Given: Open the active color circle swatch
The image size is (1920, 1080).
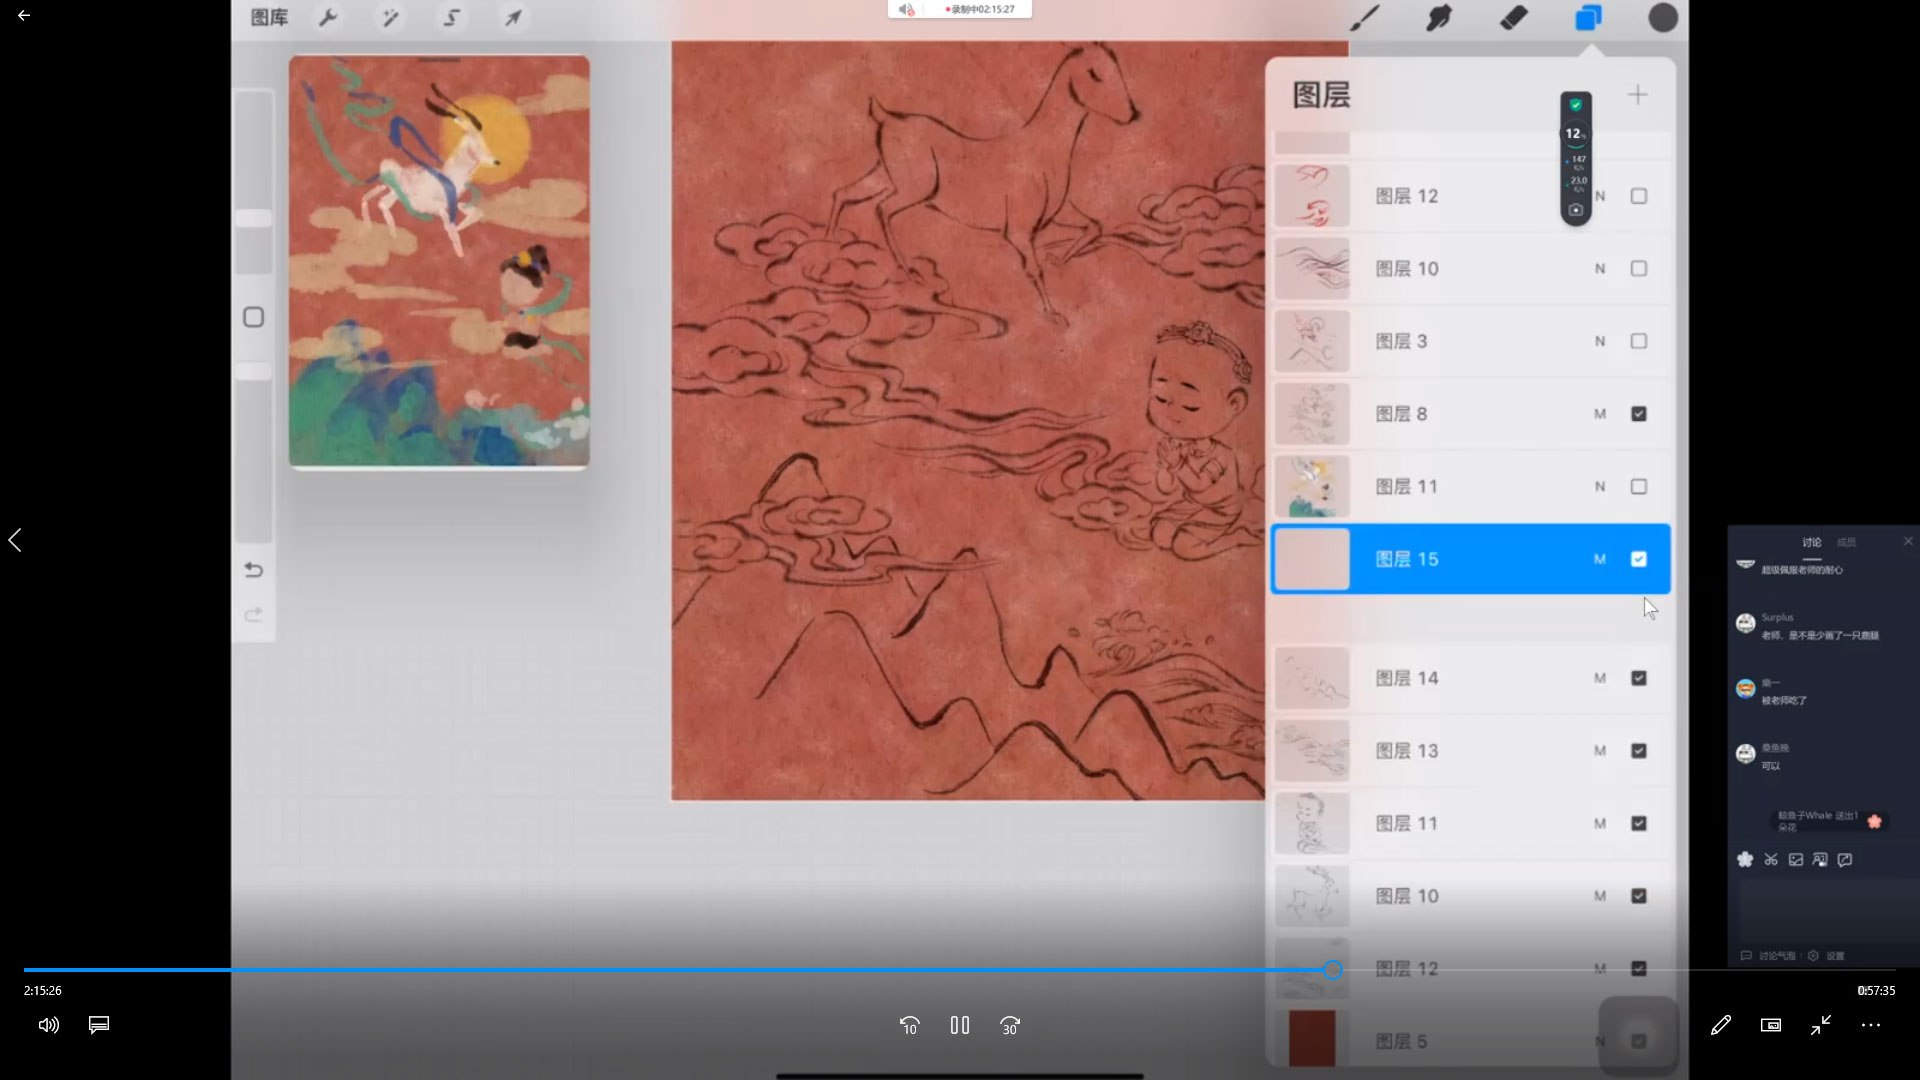Looking at the screenshot, I should tap(1662, 18).
